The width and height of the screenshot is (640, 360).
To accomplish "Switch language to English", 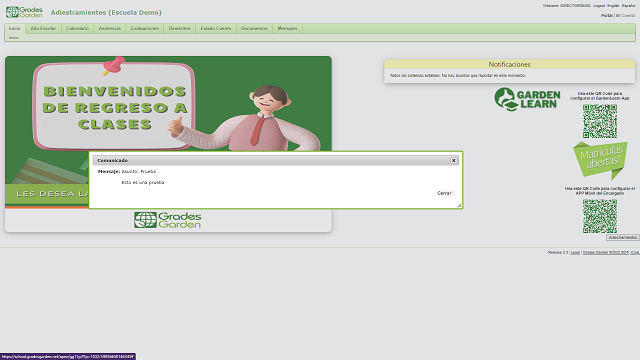I will [613, 6].
